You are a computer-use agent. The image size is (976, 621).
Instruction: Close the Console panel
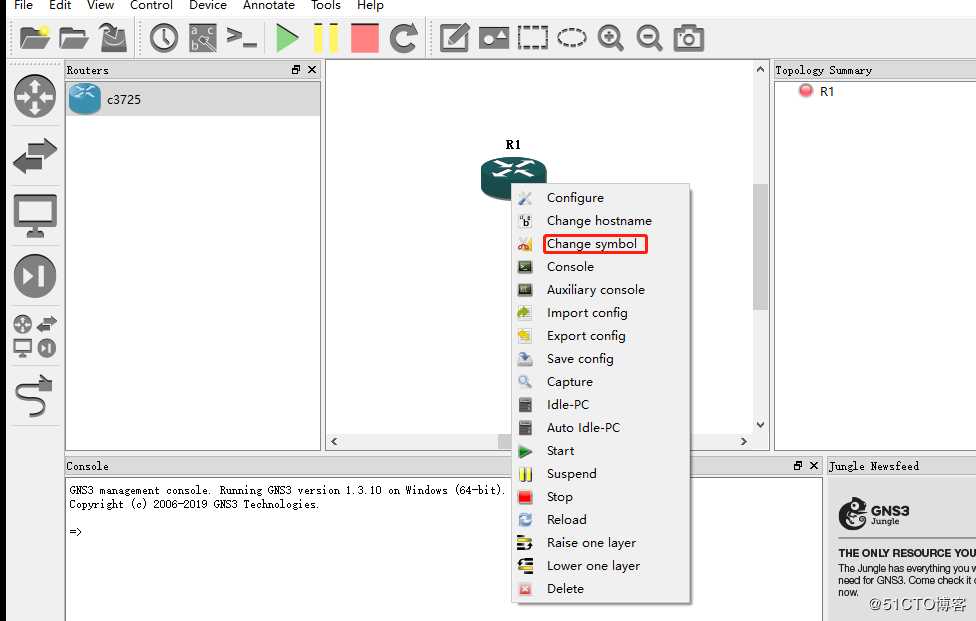pyautogui.click(x=814, y=465)
